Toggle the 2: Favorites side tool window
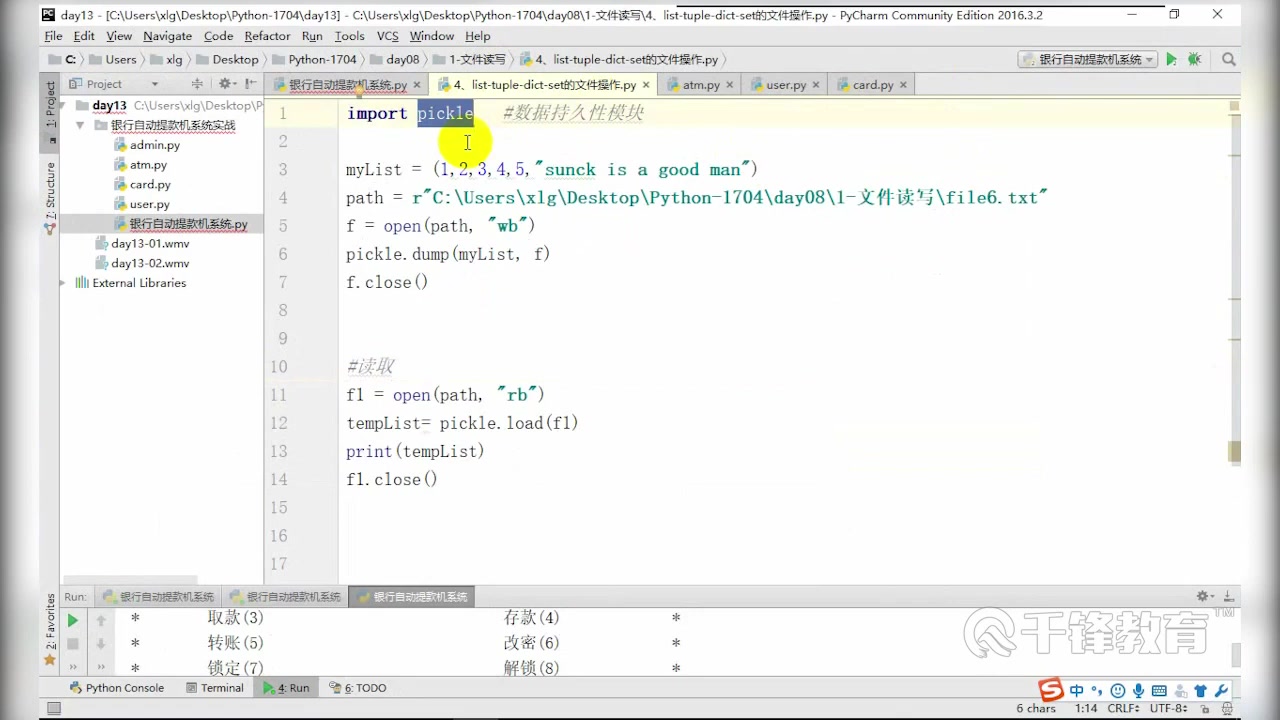1280x720 pixels. (x=50, y=630)
